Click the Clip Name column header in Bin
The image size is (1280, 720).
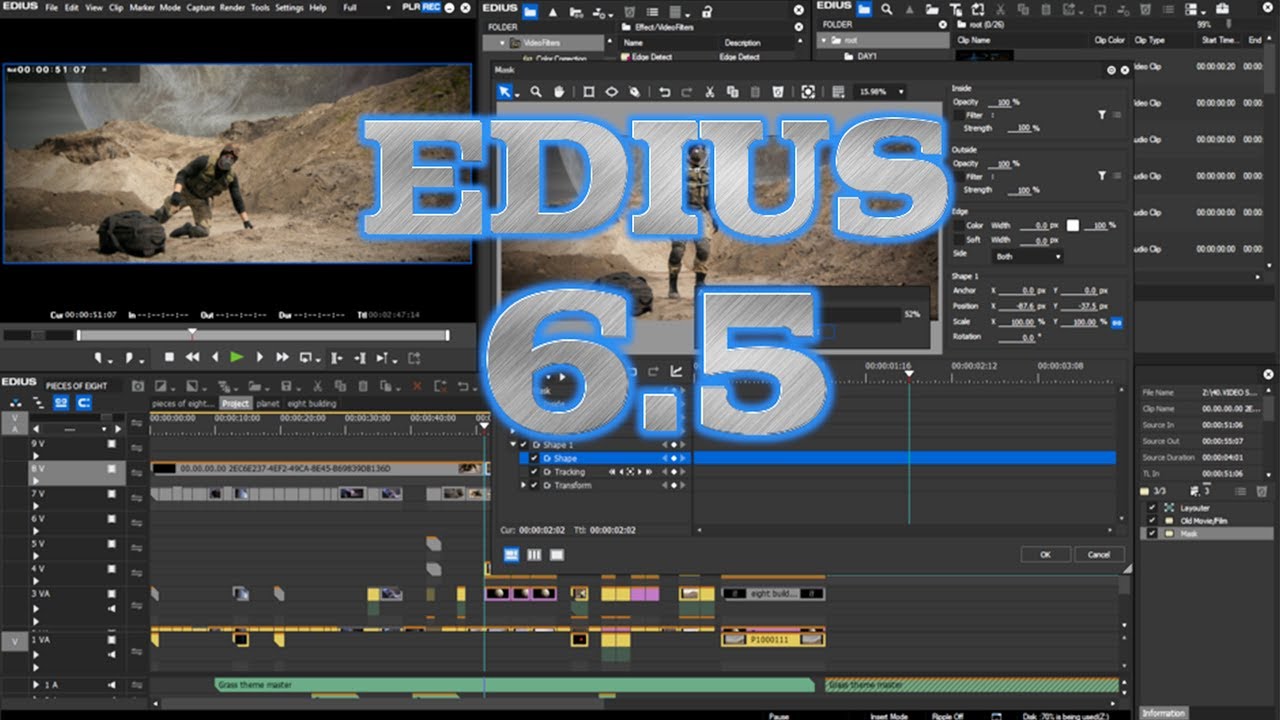point(974,41)
